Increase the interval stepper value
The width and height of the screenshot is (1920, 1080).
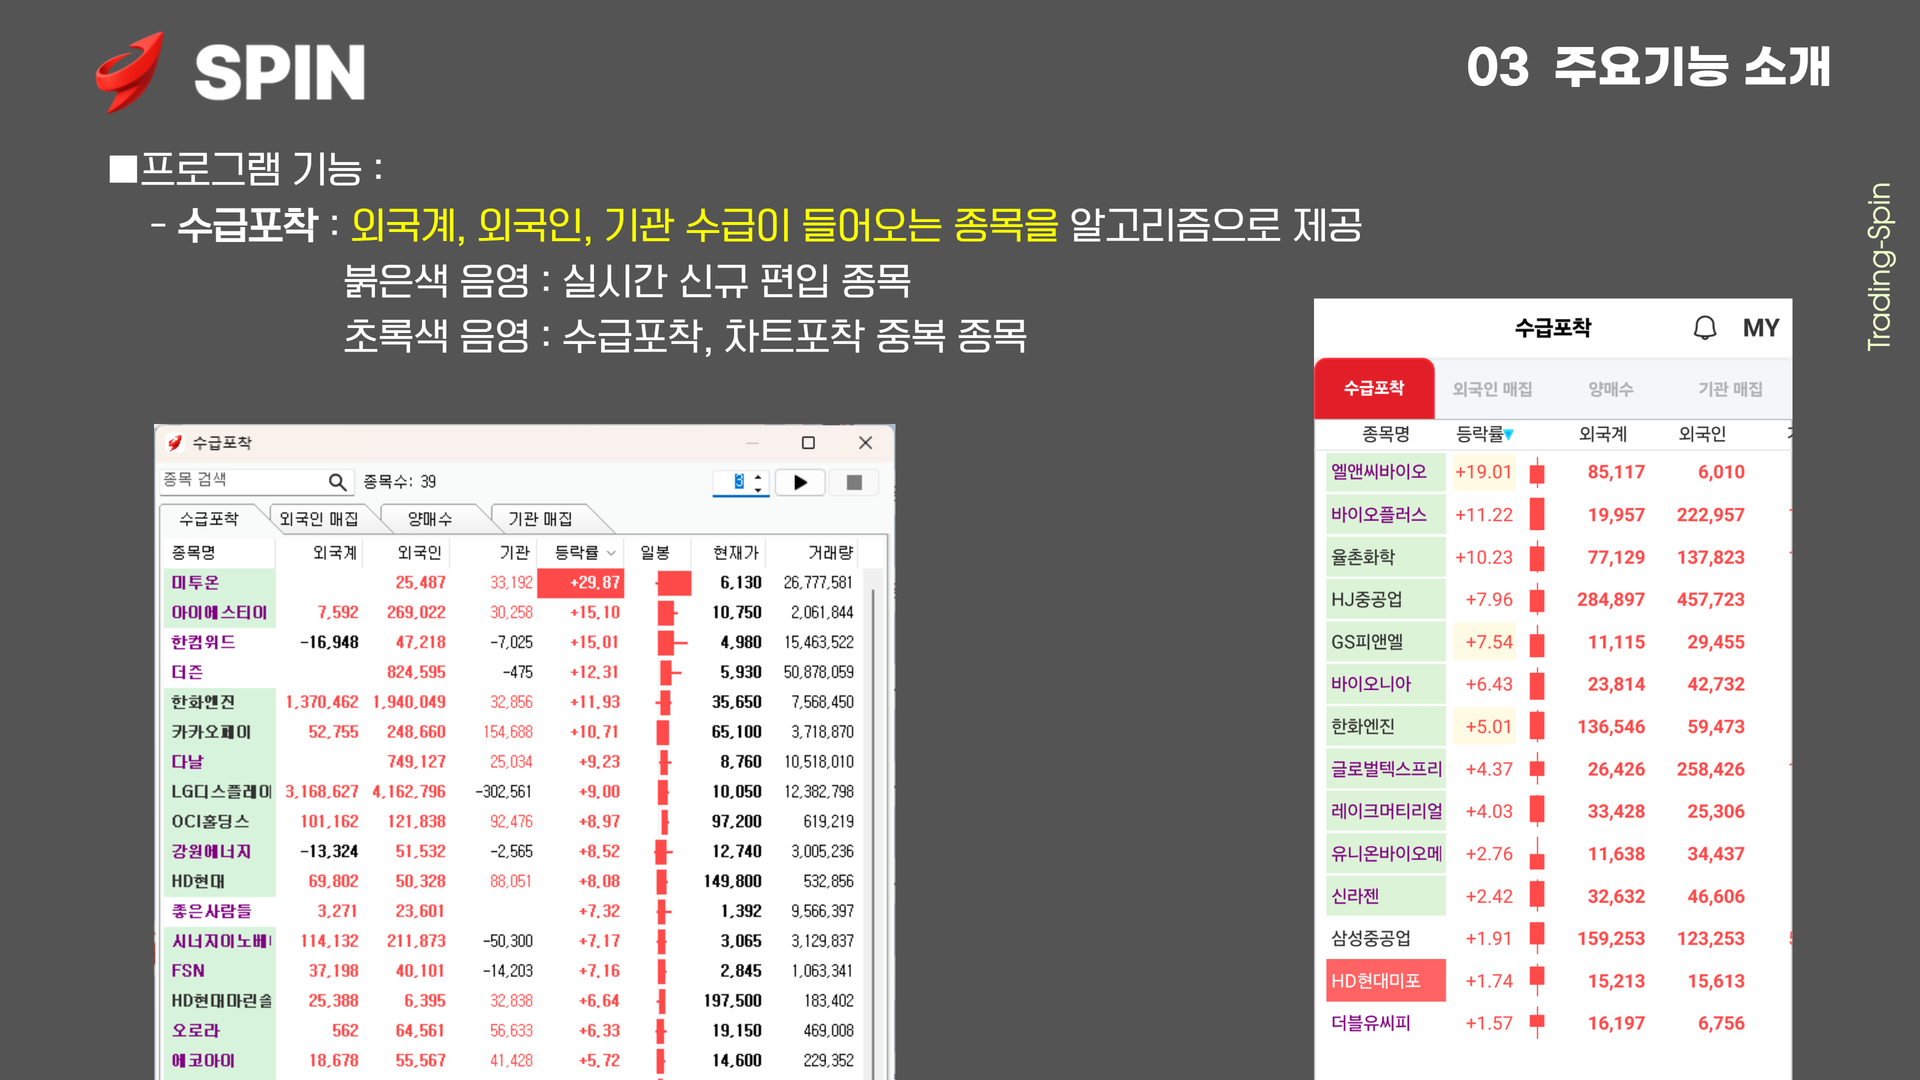[758, 476]
